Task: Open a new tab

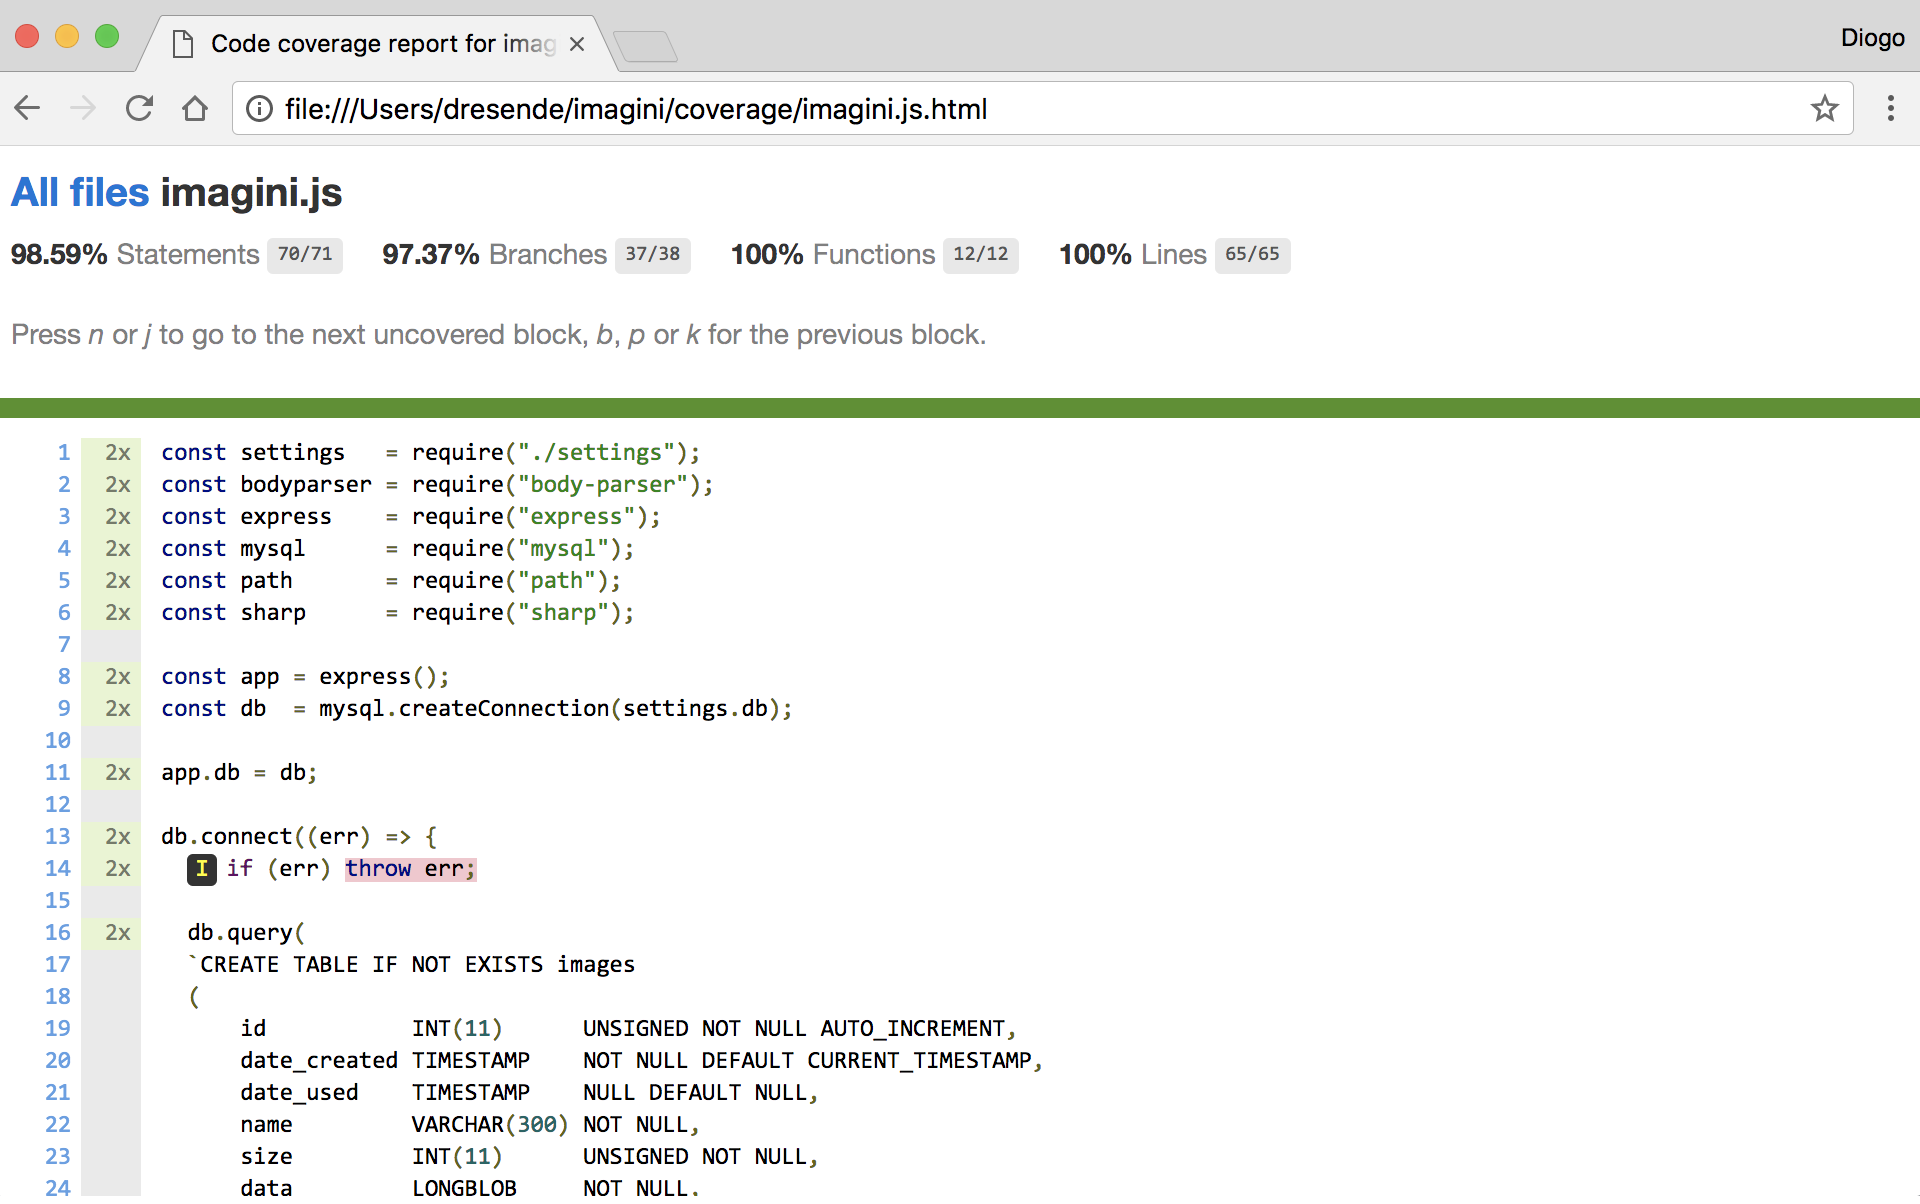Action: click(646, 46)
